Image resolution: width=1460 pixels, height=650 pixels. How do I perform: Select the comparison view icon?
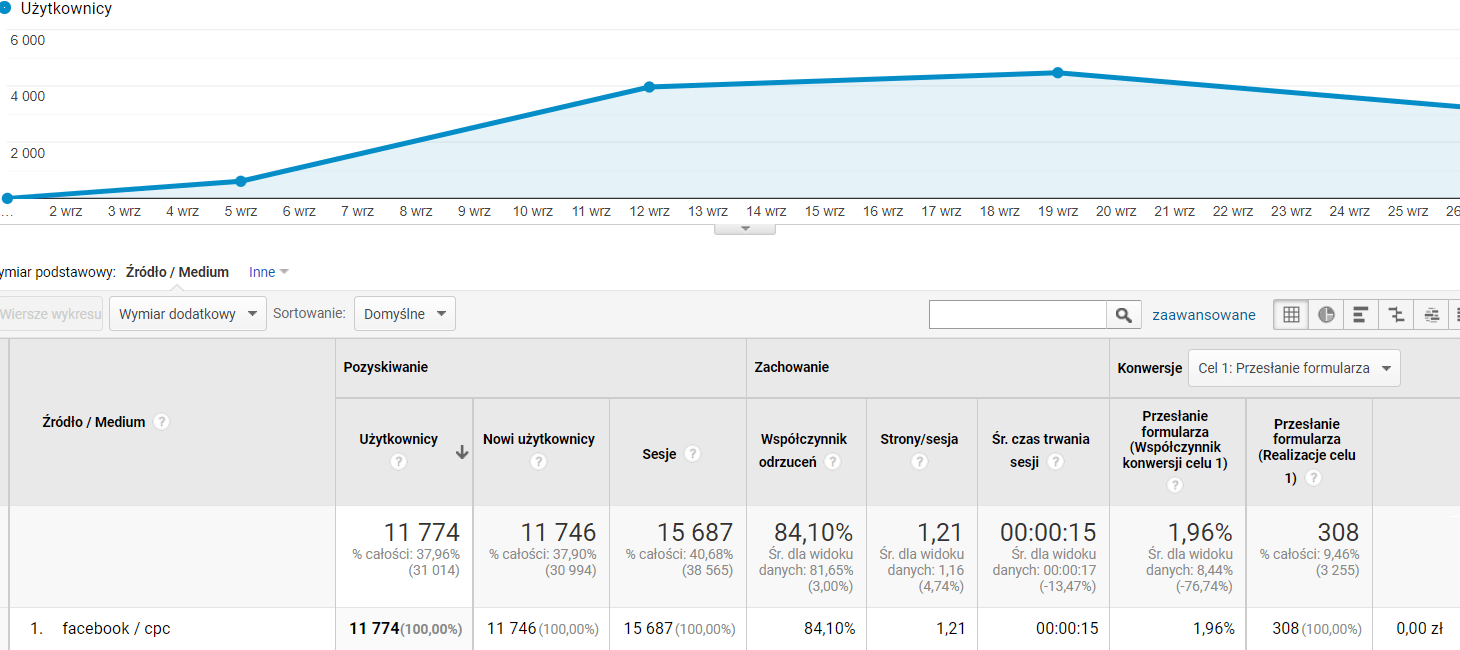pyautogui.click(x=1396, y=315)
